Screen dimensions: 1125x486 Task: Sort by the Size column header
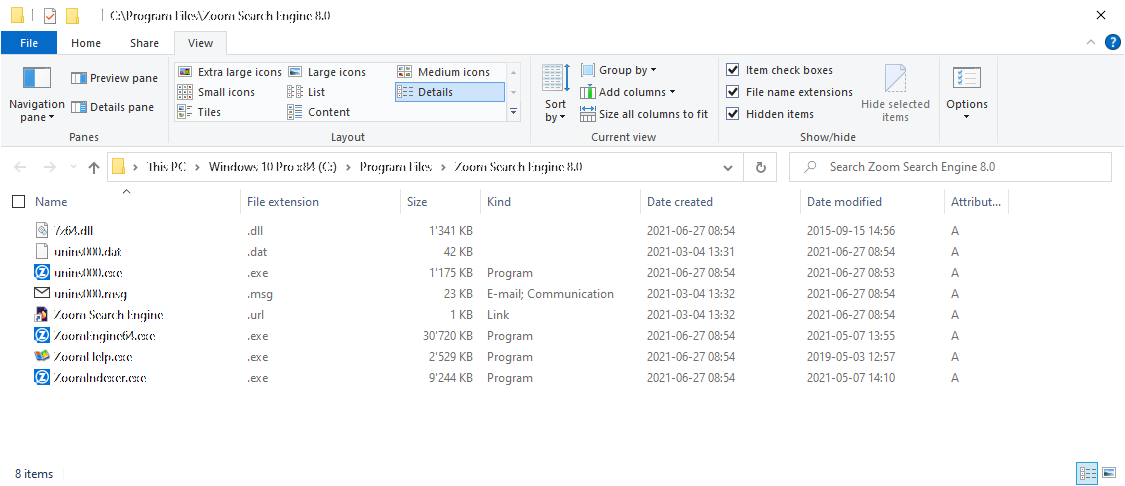[x=417, y=202]
